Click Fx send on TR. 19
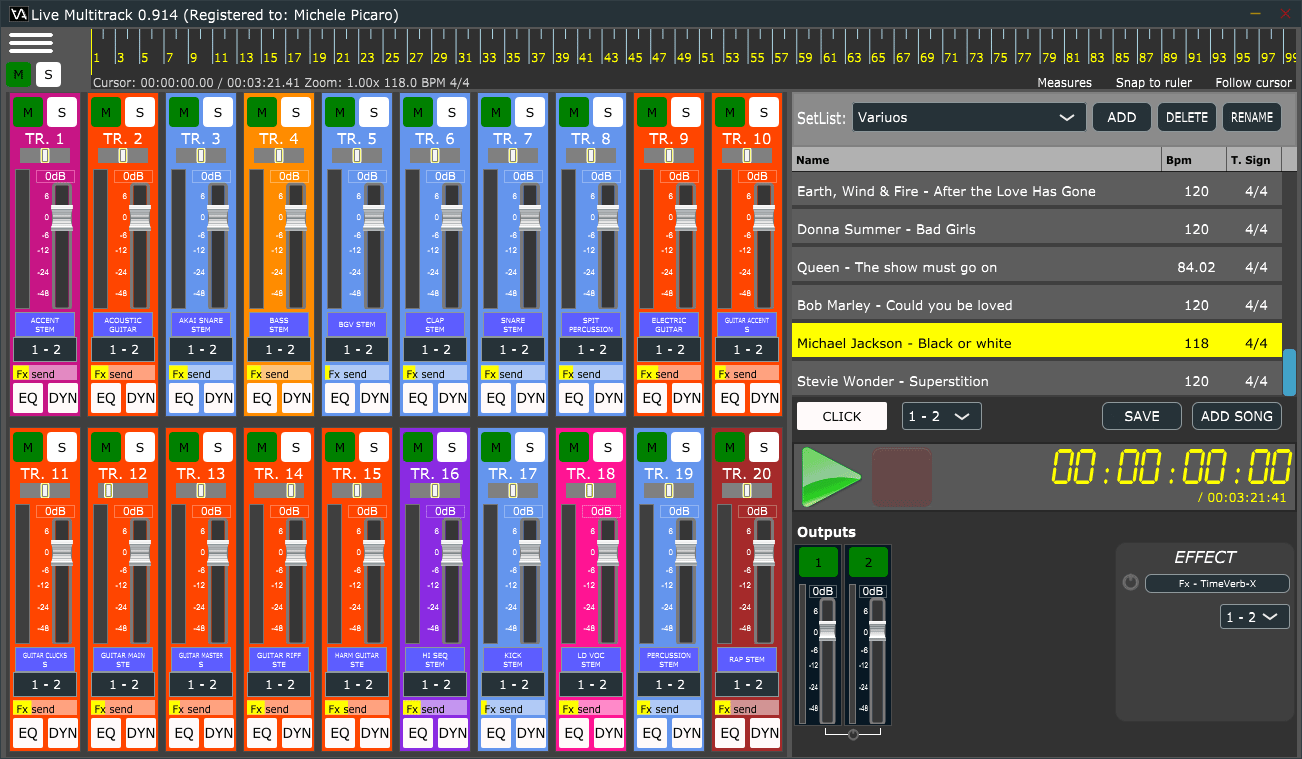Image resolution: width=1302 pixels, height=759 pixels. click(669, 709)
